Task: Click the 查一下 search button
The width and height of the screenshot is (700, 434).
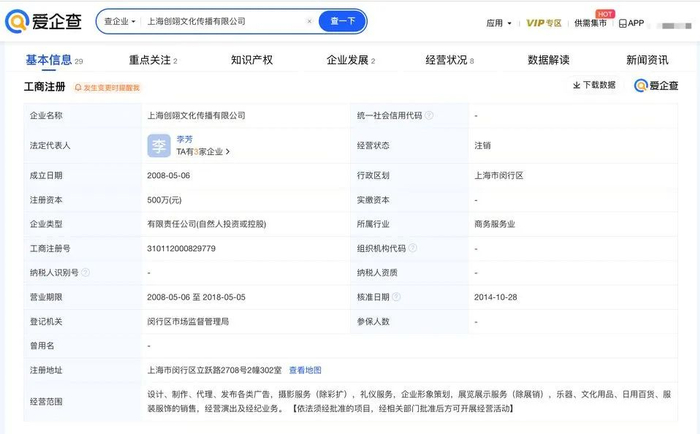Action: point(342,21)
